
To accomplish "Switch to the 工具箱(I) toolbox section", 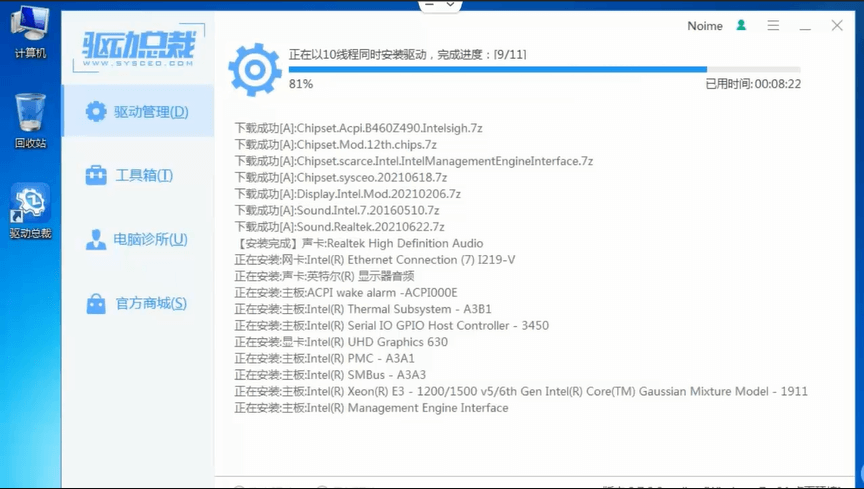I will (131, 176).
